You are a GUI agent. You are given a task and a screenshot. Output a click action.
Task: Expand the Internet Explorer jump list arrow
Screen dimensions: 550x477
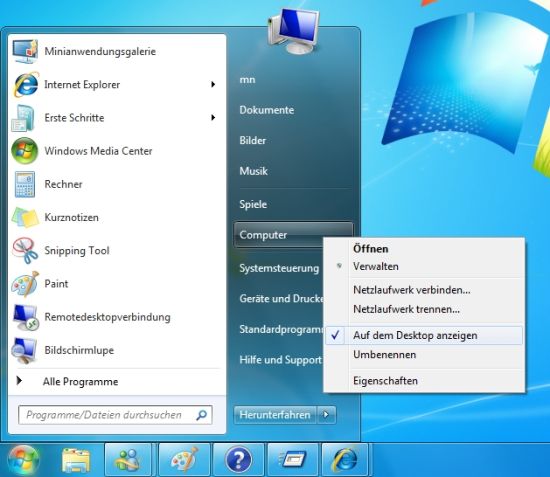point(213,85)
